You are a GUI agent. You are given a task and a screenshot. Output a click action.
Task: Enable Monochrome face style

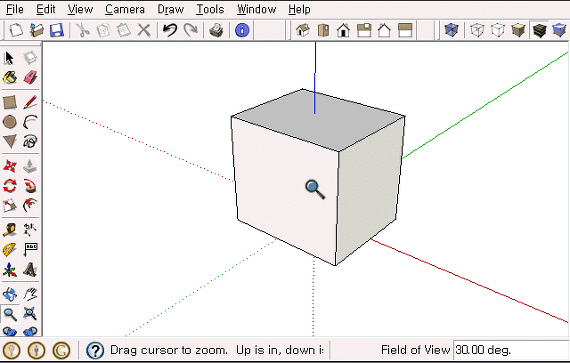pos(559,30)
